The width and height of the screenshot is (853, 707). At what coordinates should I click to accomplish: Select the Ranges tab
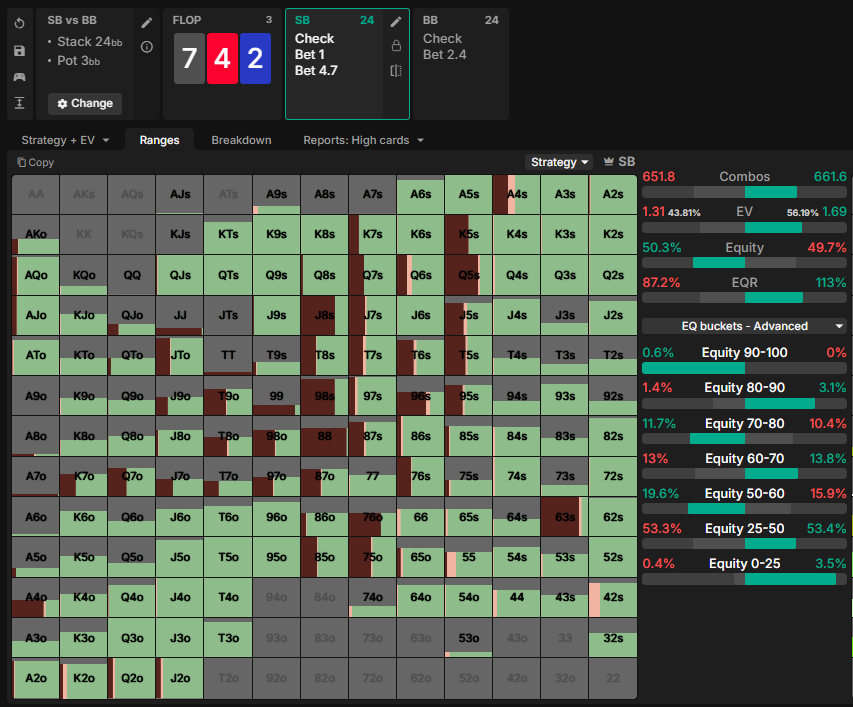pos(159,140)
